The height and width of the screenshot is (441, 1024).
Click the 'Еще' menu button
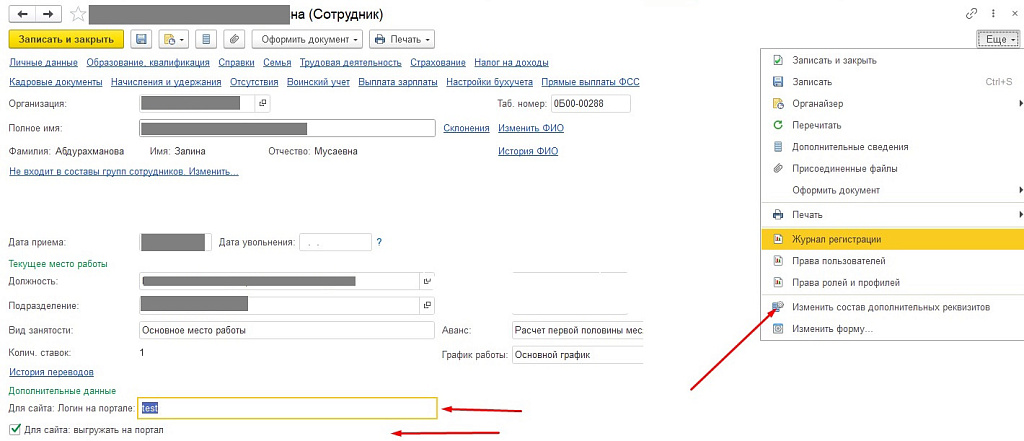pos(1000,39)
